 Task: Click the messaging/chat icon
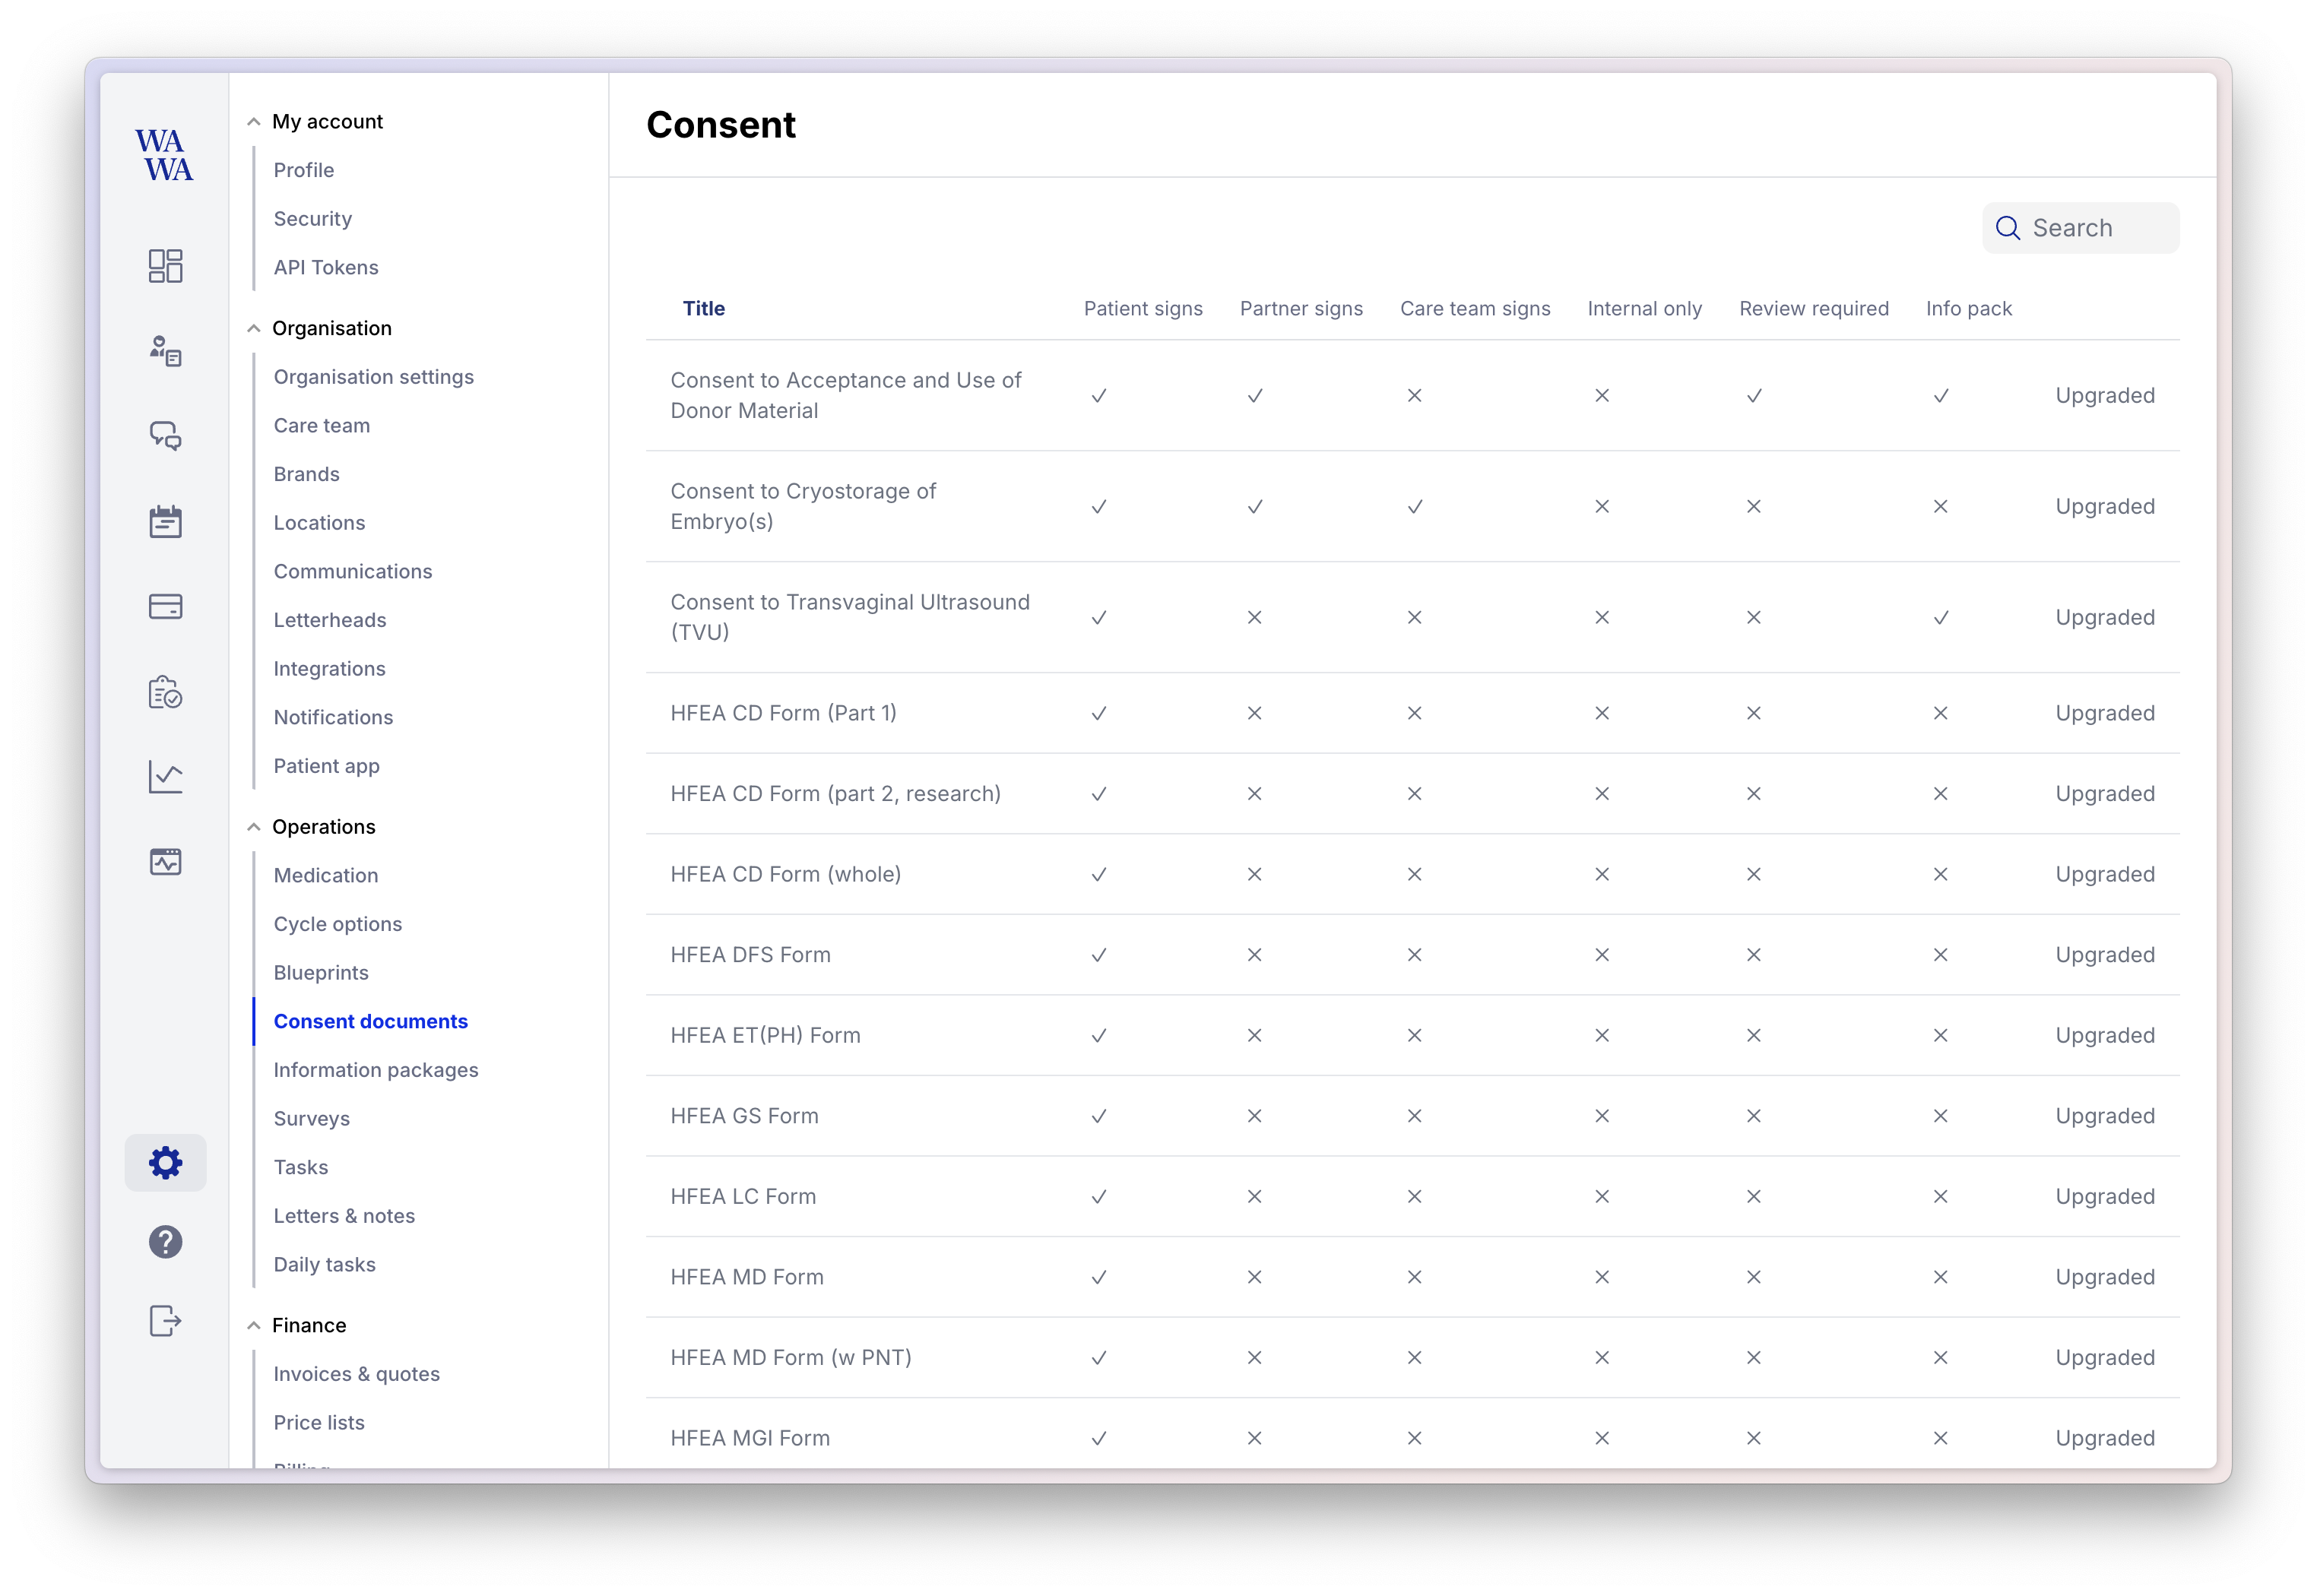166,436
